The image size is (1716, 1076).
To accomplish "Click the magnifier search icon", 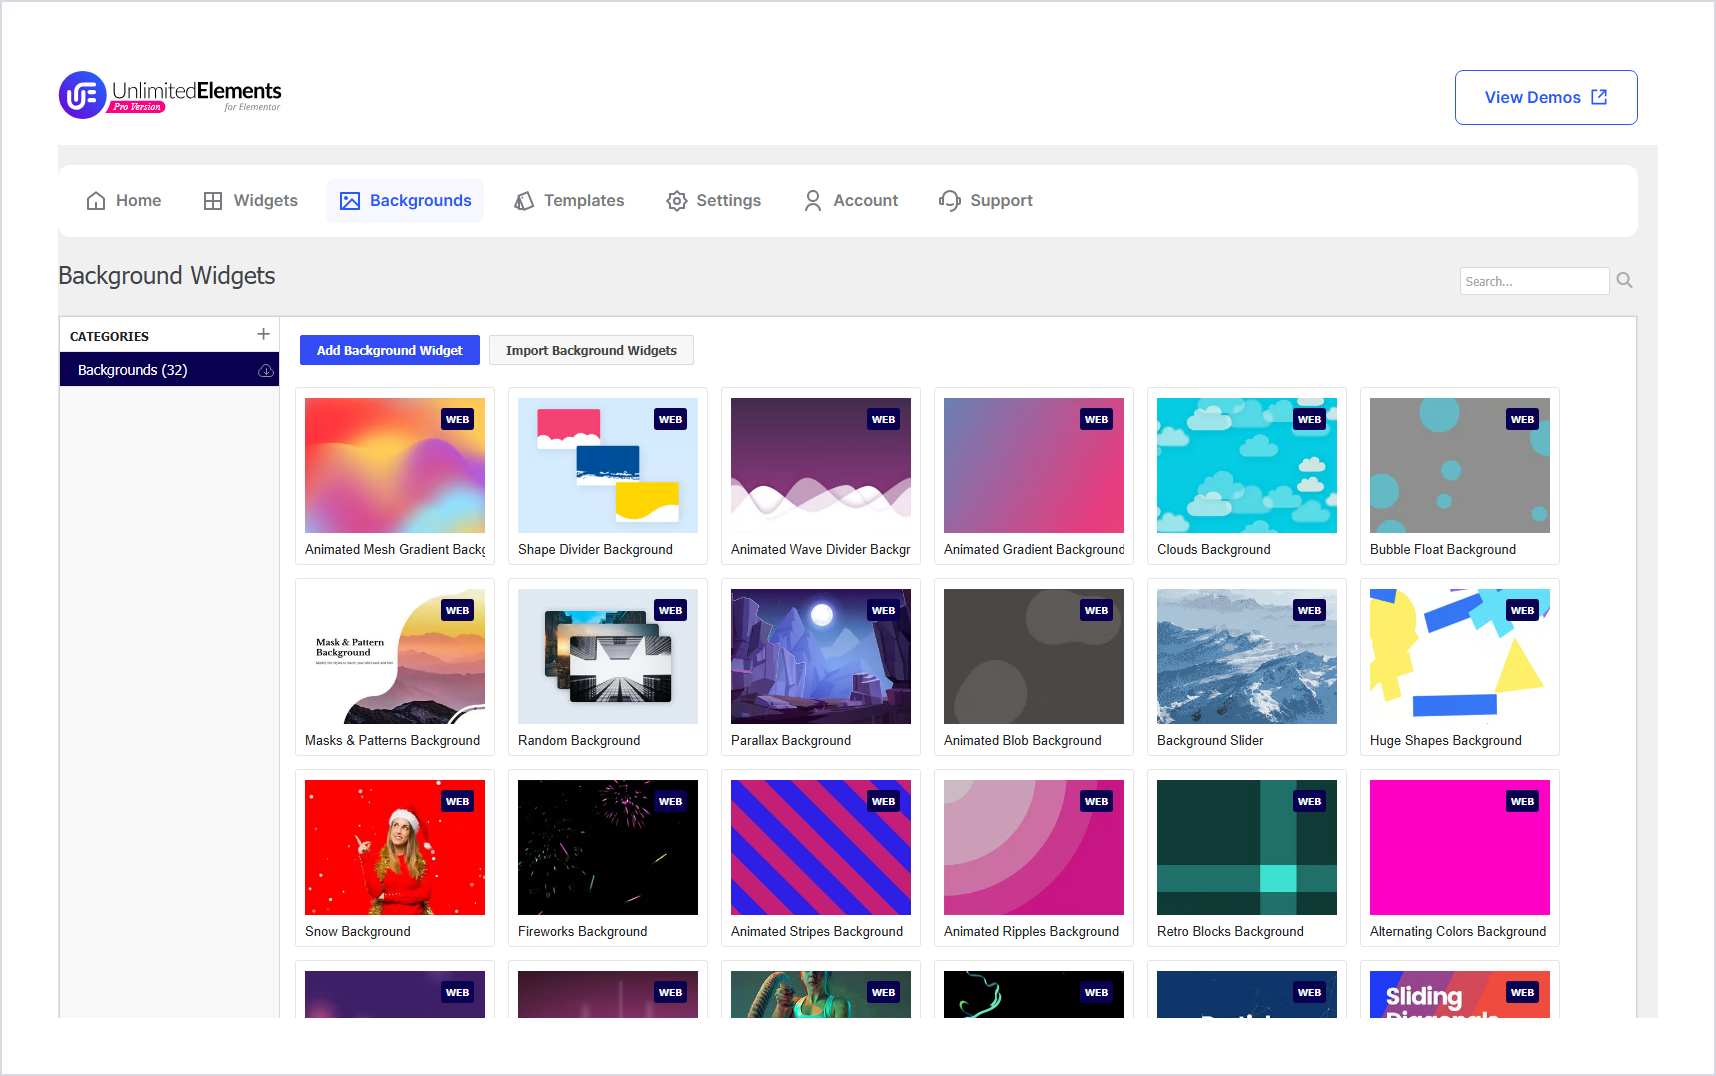I will click(1624, 281).
